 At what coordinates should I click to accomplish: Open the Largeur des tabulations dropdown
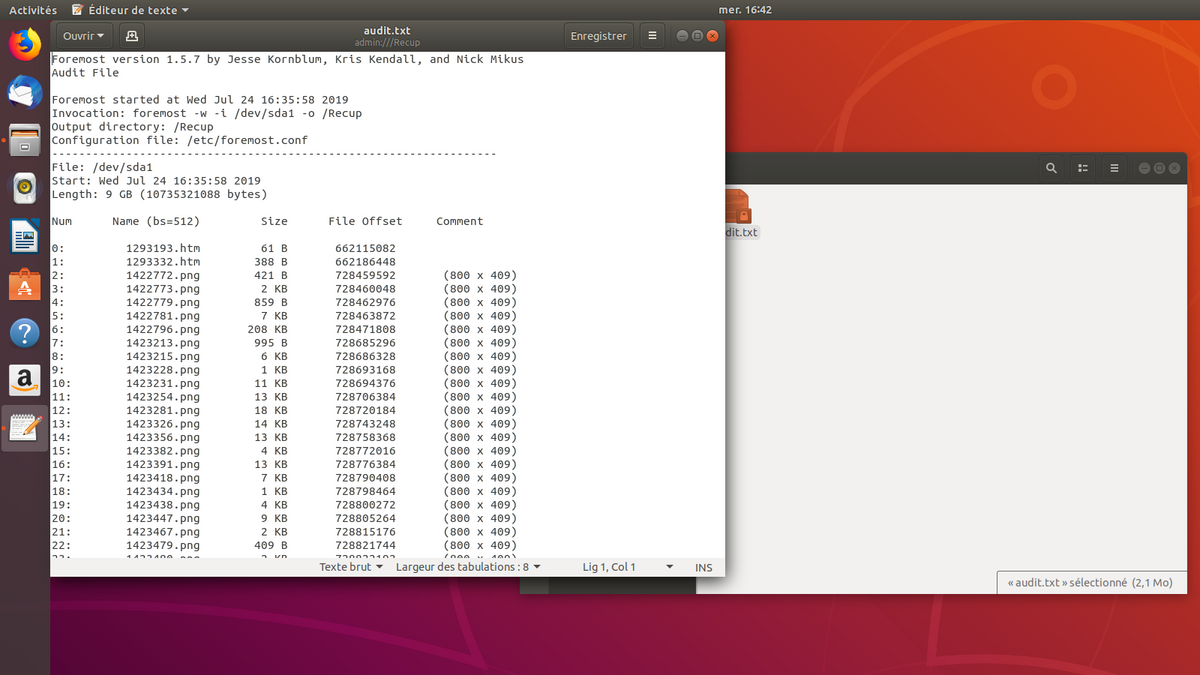click(x=468, y=567)
